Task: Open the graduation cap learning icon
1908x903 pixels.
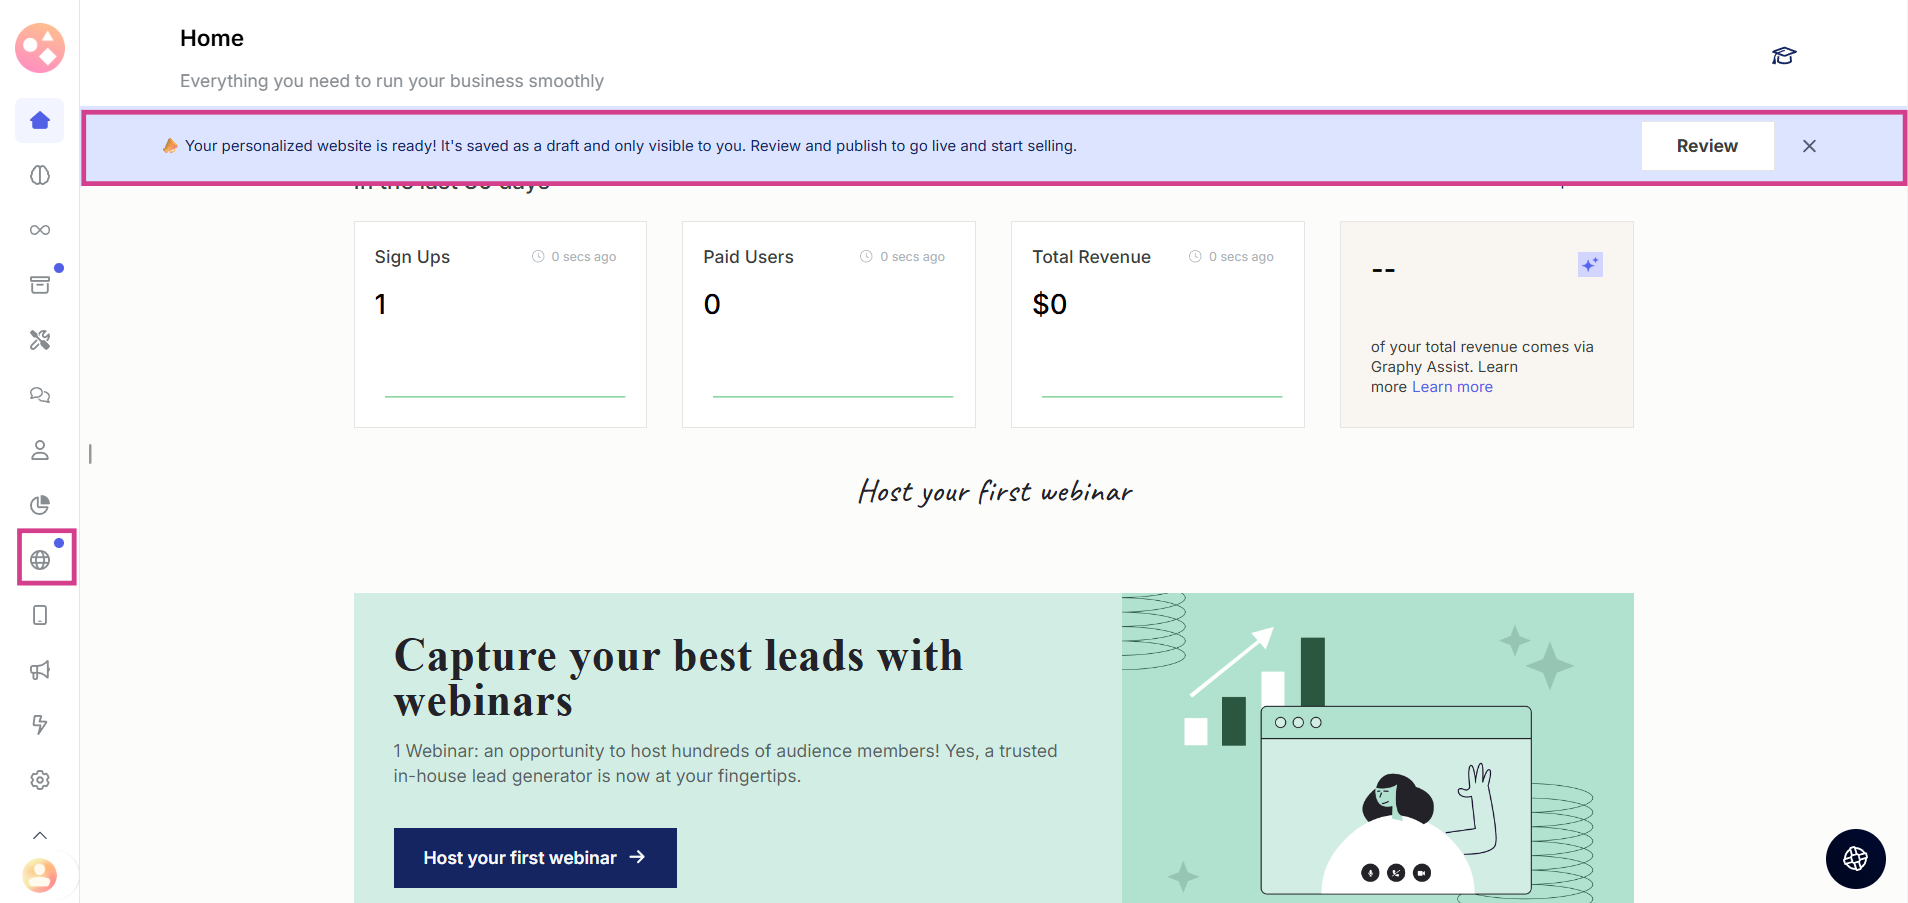Action: (x=1783, y=56)
